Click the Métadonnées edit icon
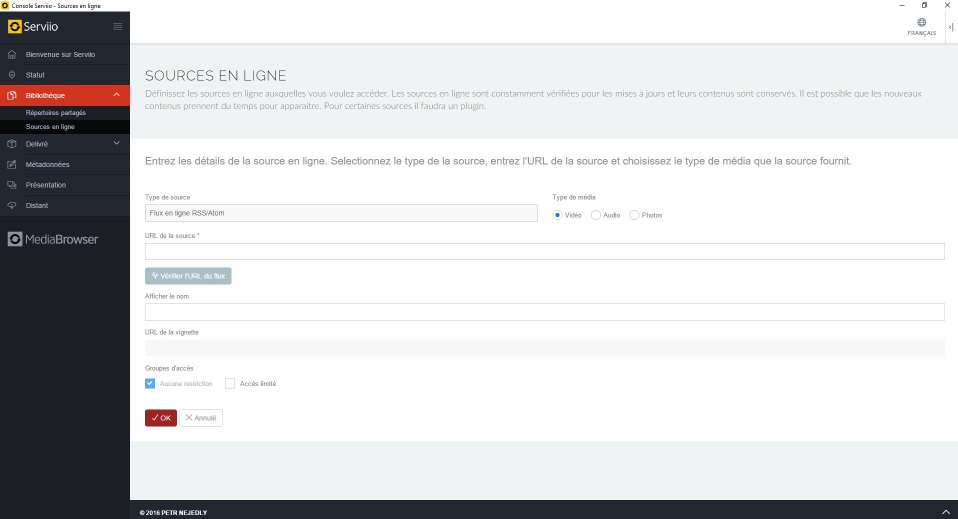The width and height of the screenshot is (958, 519). pos(12,164)
